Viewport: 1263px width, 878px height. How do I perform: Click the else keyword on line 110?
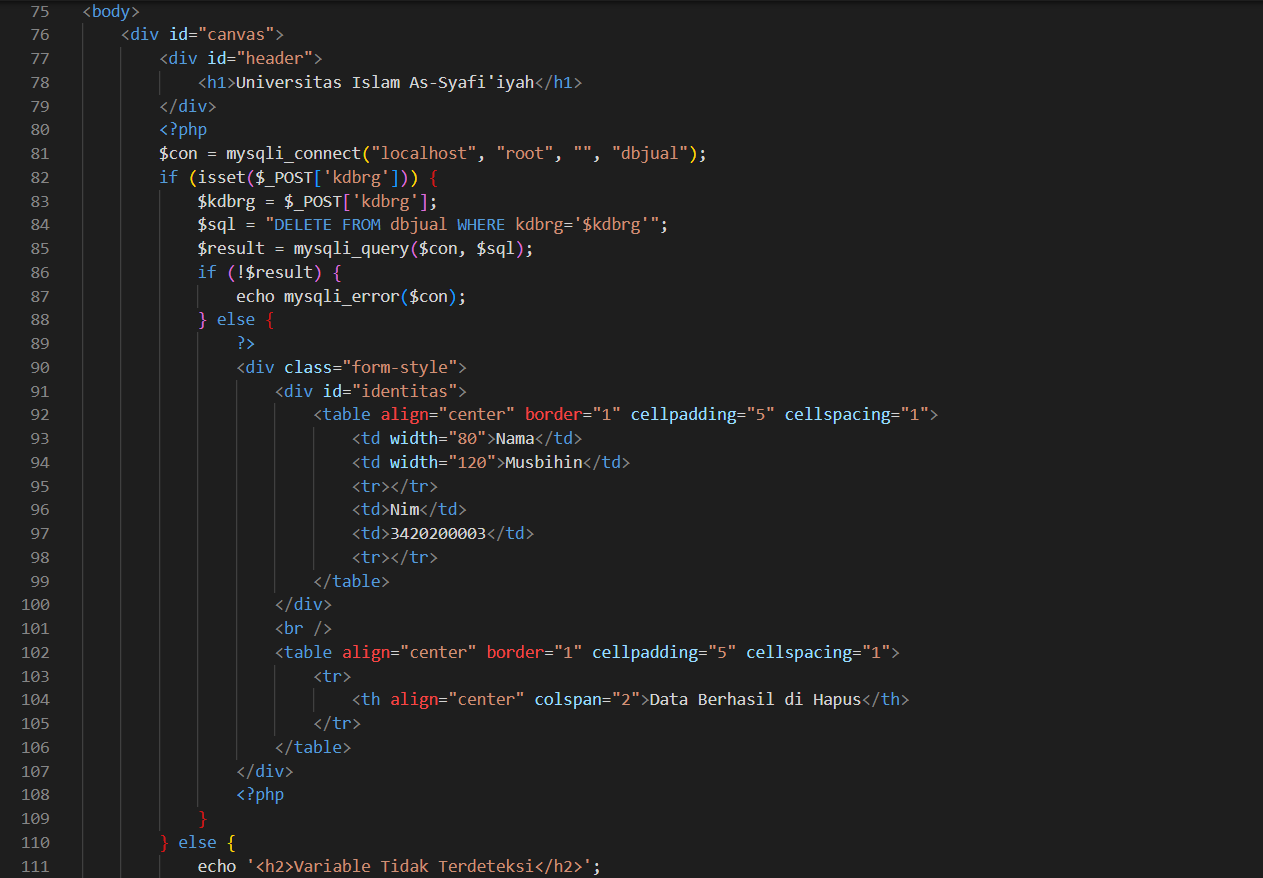198,842
